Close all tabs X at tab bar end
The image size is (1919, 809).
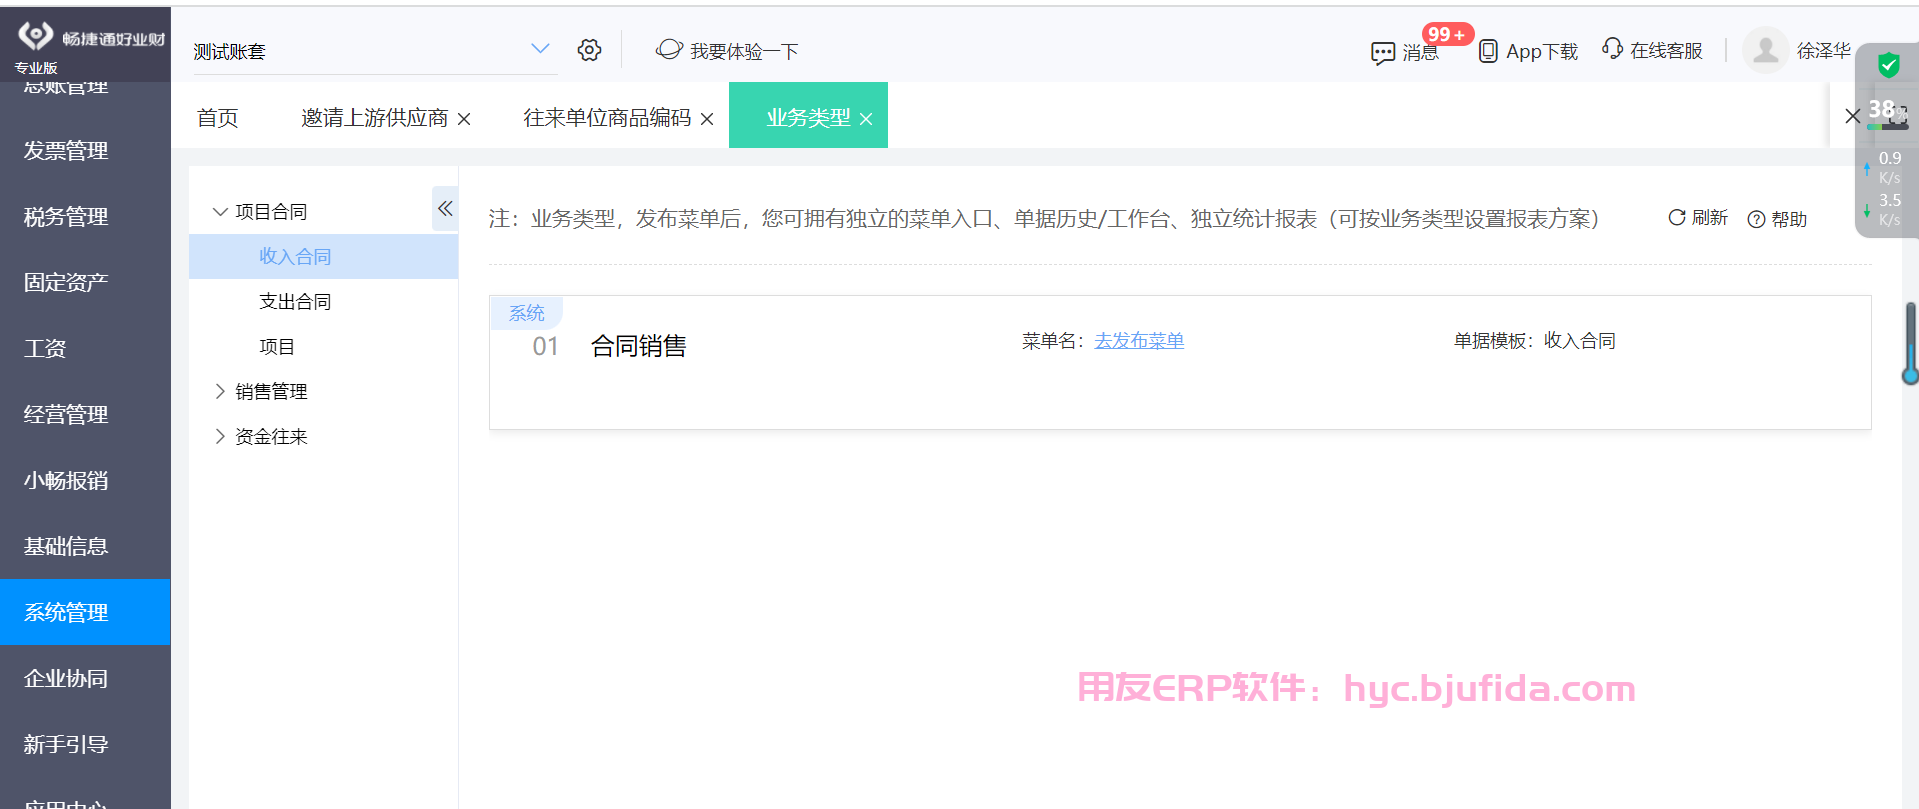point(1852,116)
